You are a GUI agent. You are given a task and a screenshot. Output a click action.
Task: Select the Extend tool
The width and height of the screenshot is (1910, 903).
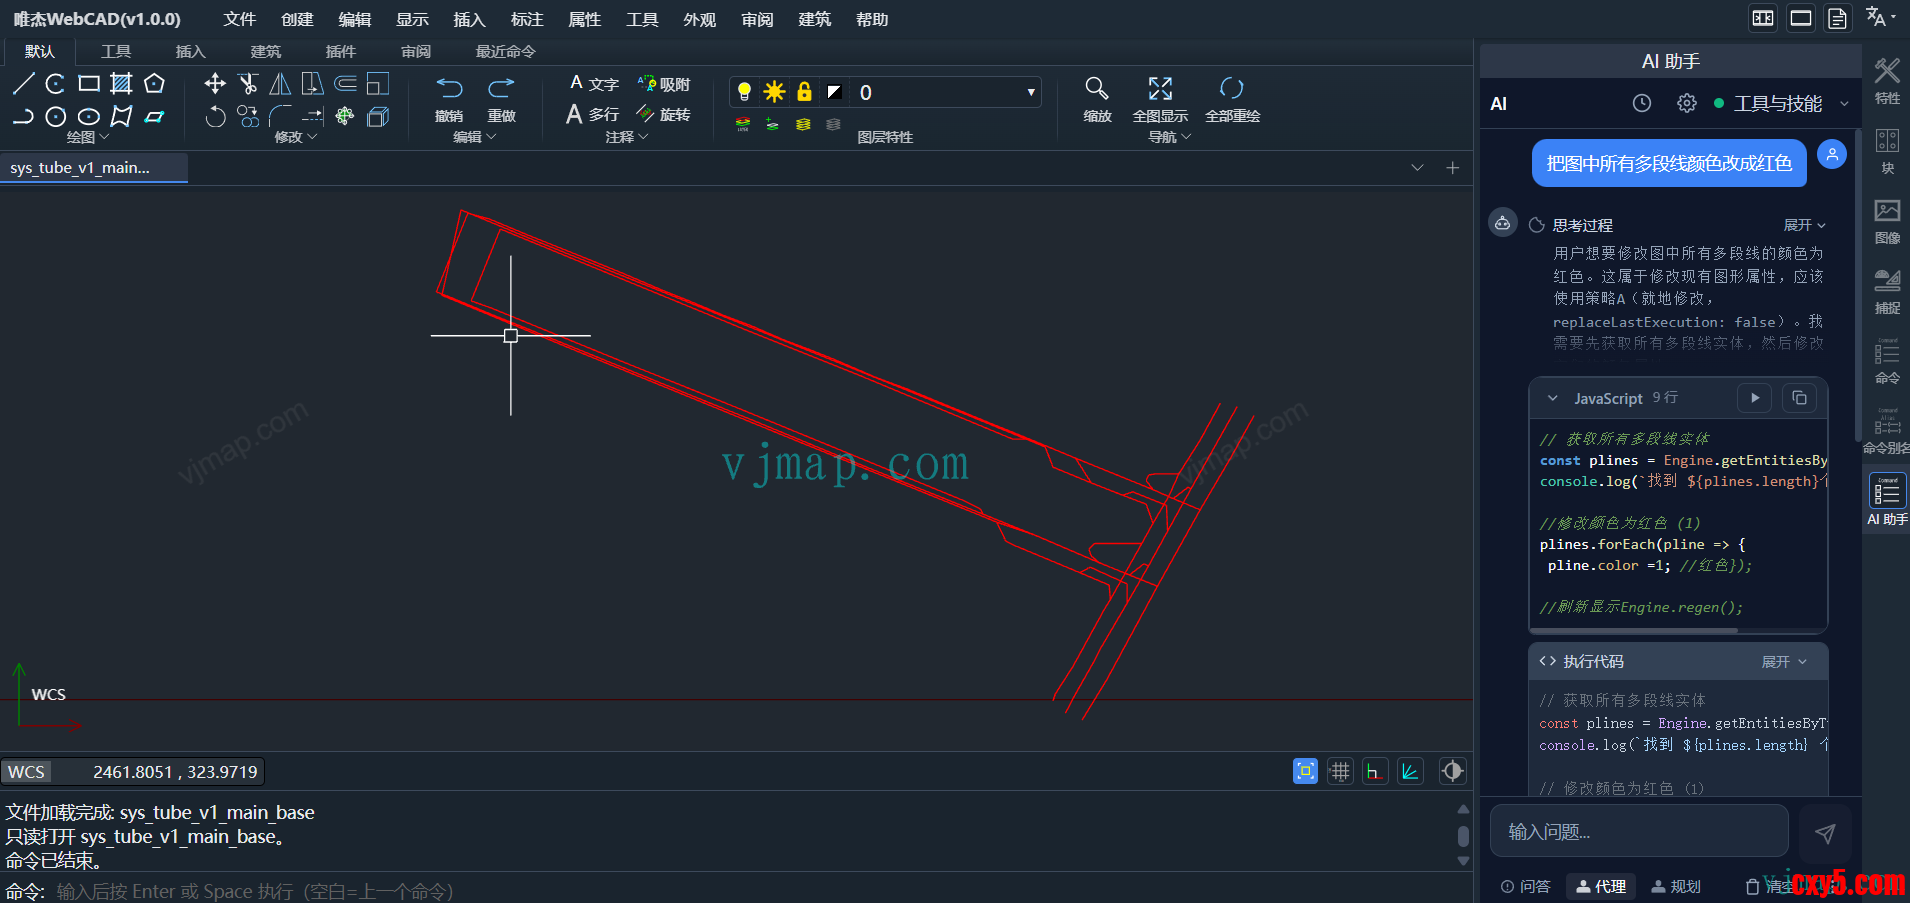point(313,117)
